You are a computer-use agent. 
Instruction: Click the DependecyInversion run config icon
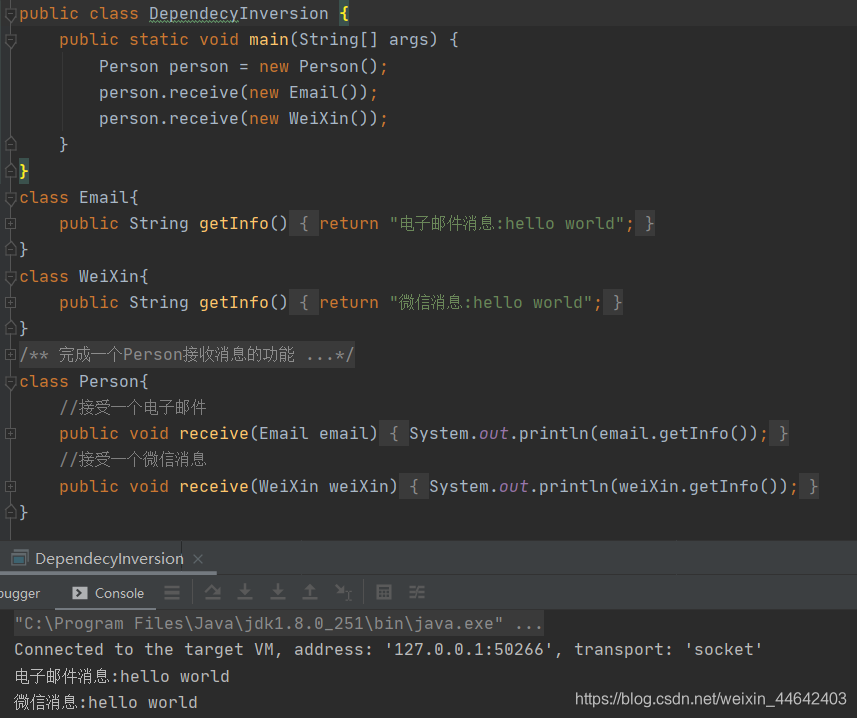tap(20, 558)
